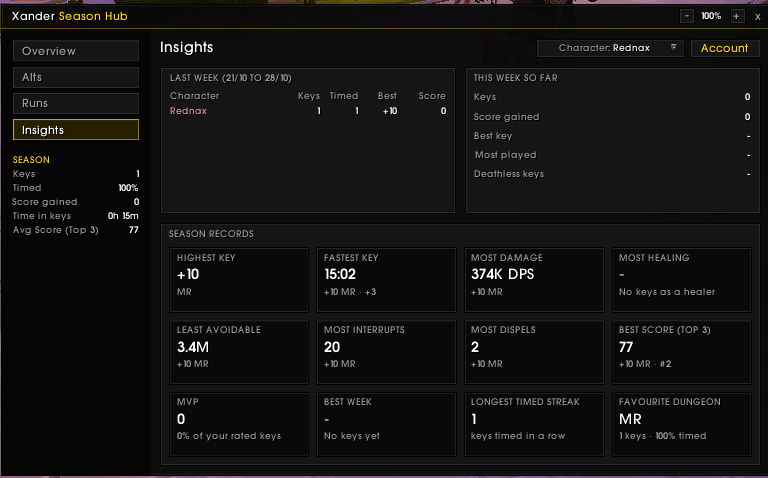768x478 pixels.
Task: Click the Insights page heading
Action: coord(187,48)
